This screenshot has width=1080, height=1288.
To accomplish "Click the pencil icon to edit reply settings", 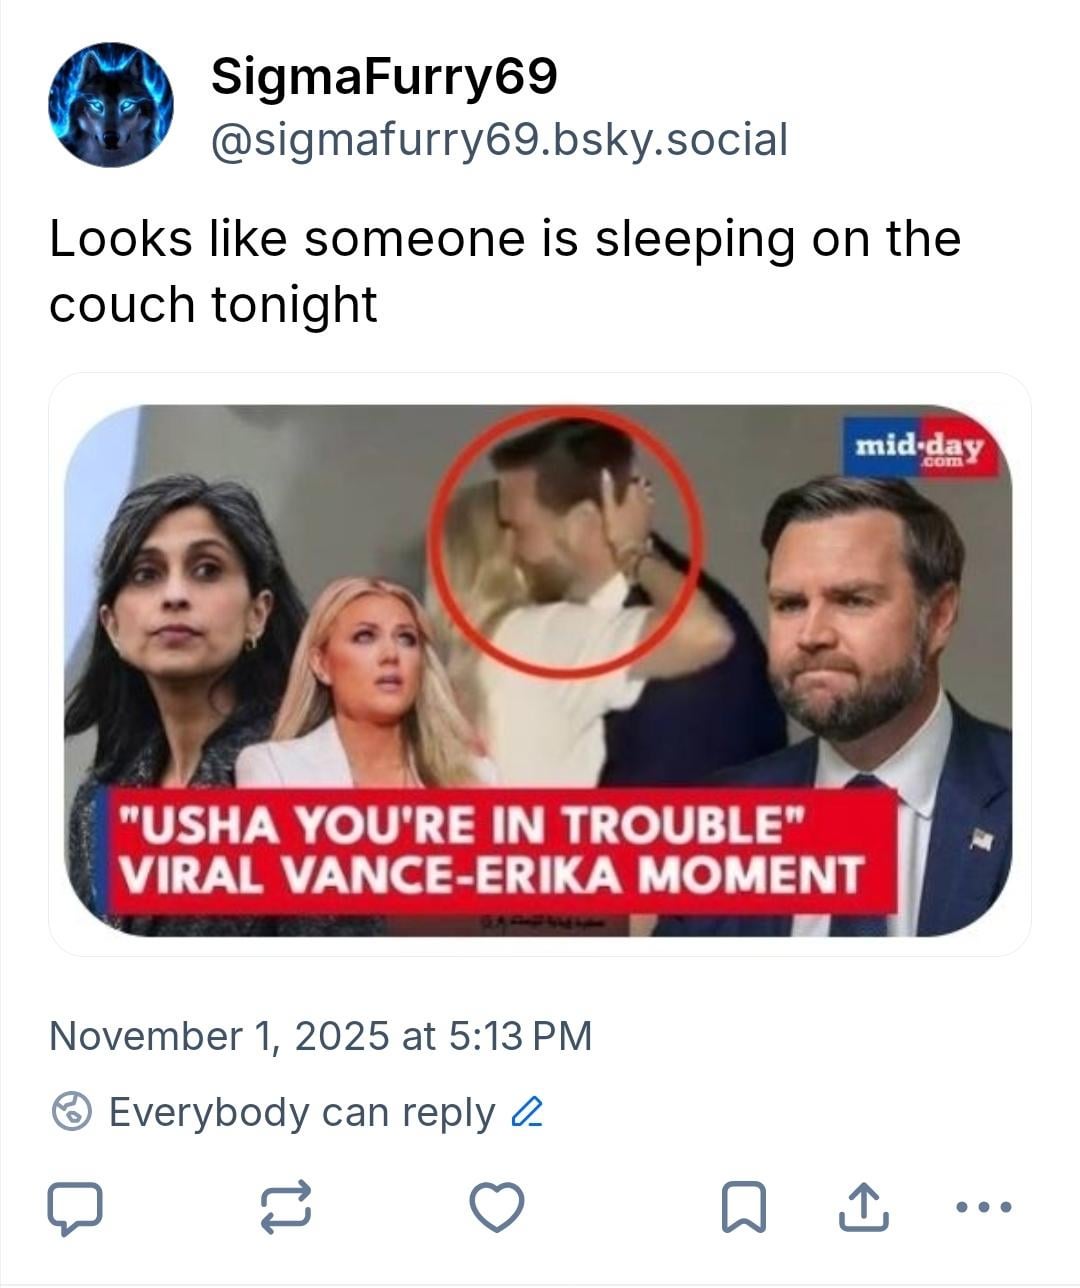I will (527, 1112).
